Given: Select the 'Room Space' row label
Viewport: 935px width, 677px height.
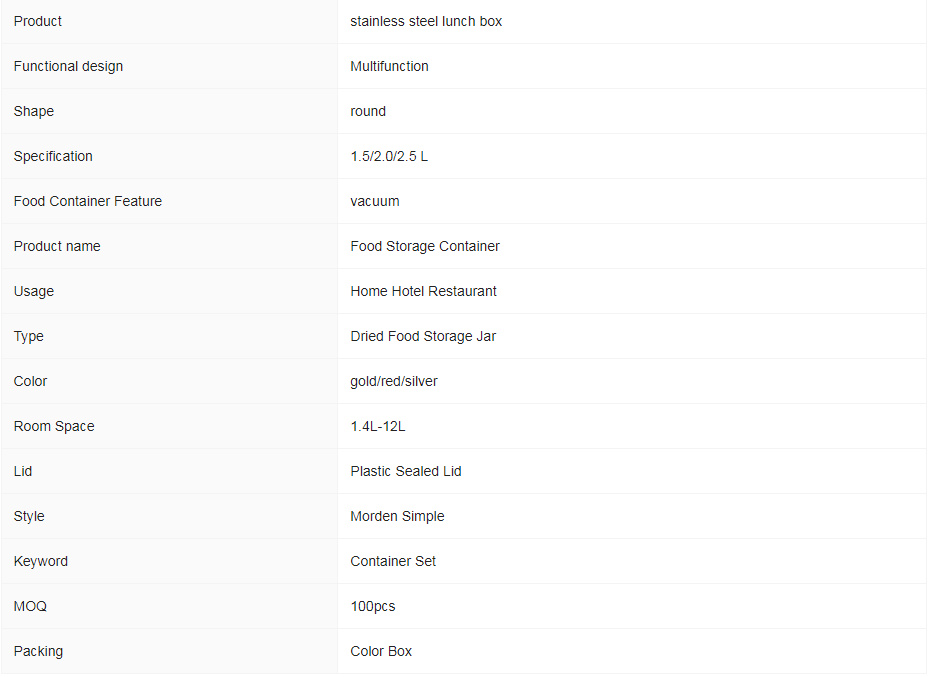Looking at the screenshot, I should tap(54, 426).
